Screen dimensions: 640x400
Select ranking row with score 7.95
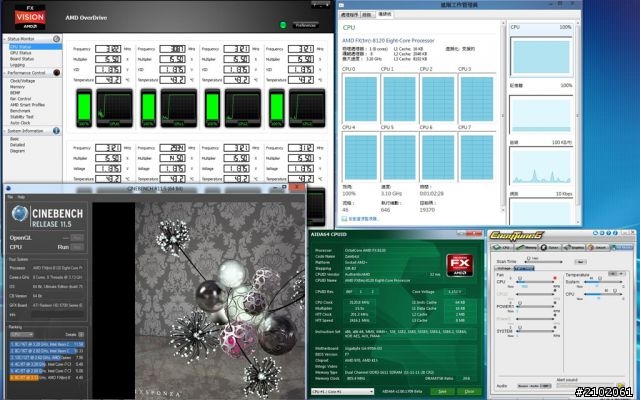(47, 358)
